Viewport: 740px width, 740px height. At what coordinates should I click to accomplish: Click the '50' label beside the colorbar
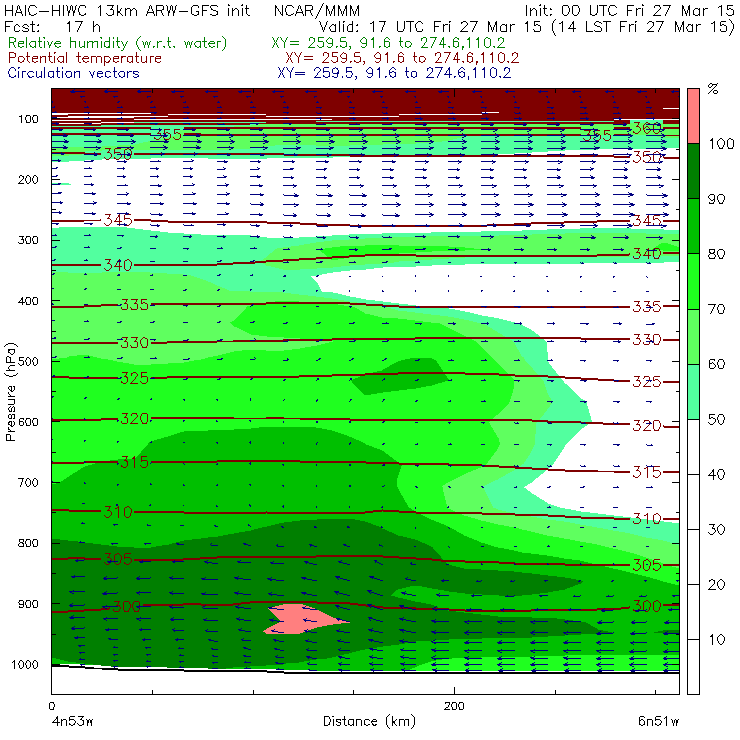[716, 420]
